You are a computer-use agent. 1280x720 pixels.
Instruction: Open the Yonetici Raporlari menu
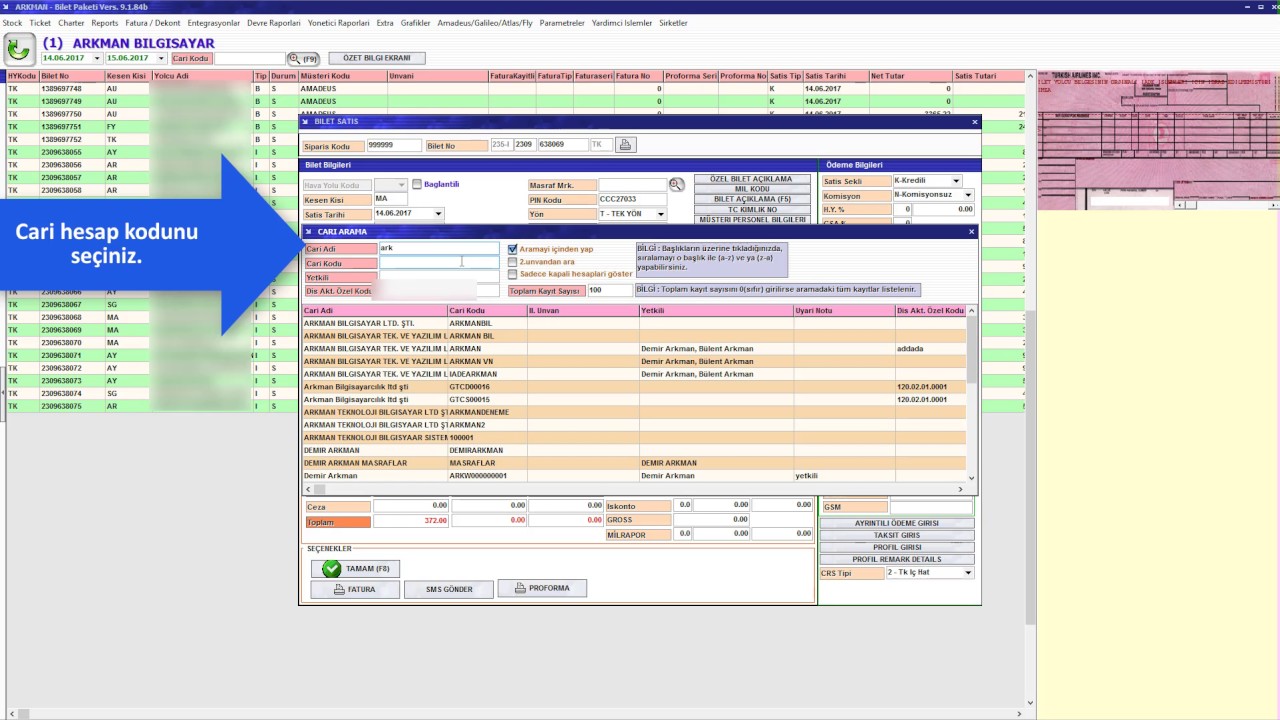point(338,23)
